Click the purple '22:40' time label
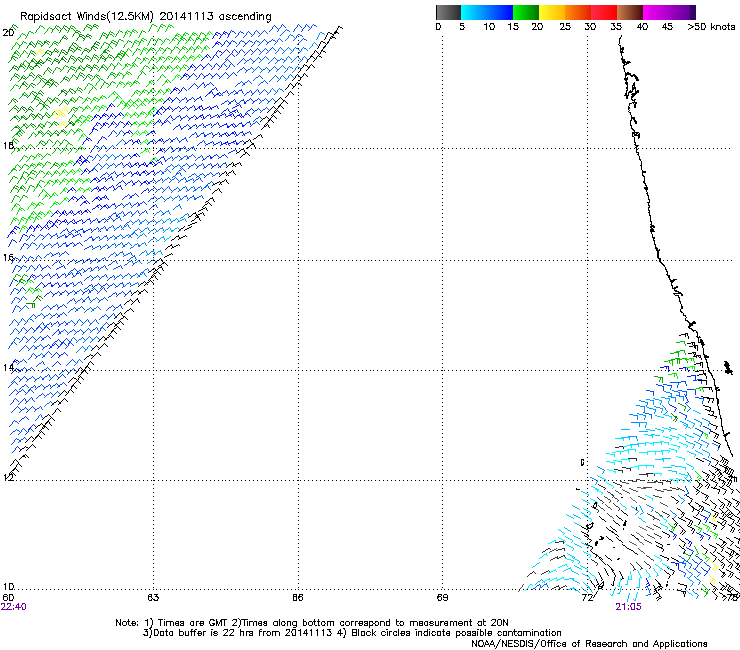Viewport: 740px width, 650px height. click(14, 607)
